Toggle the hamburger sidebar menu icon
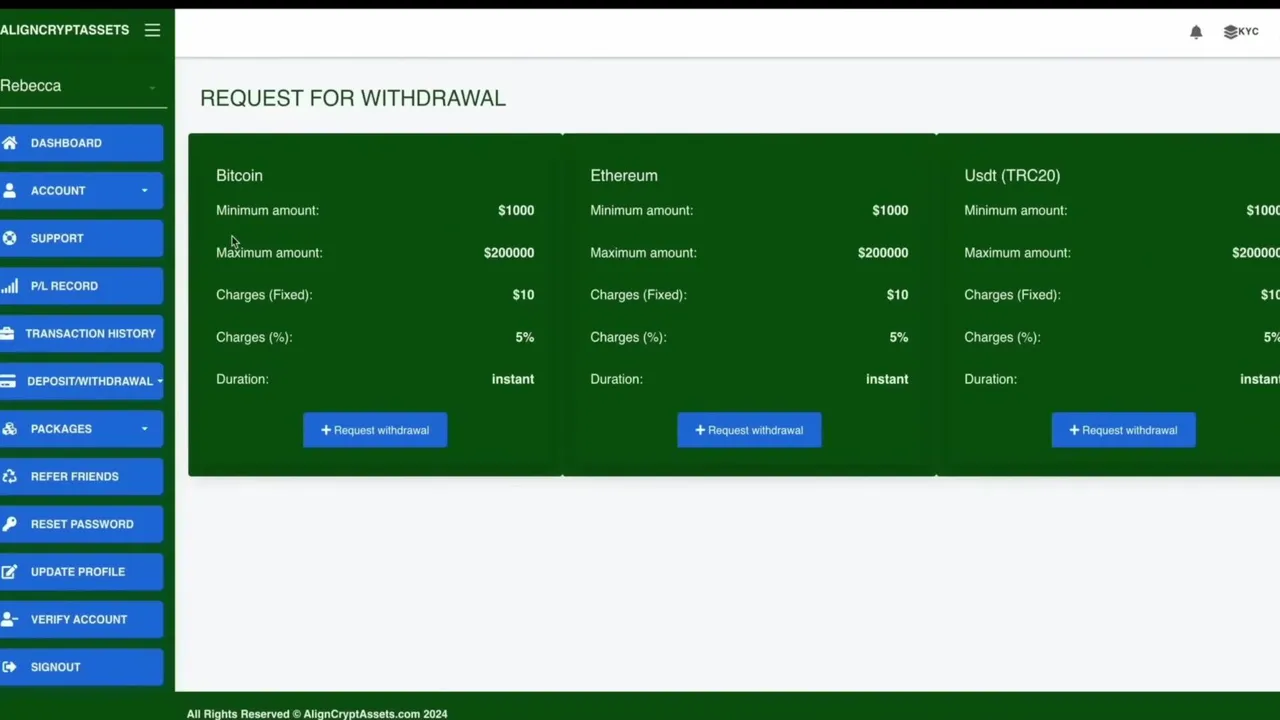The height and width of the screenshot is (720, 1280). pyautogui.click(x=152, y=30)
